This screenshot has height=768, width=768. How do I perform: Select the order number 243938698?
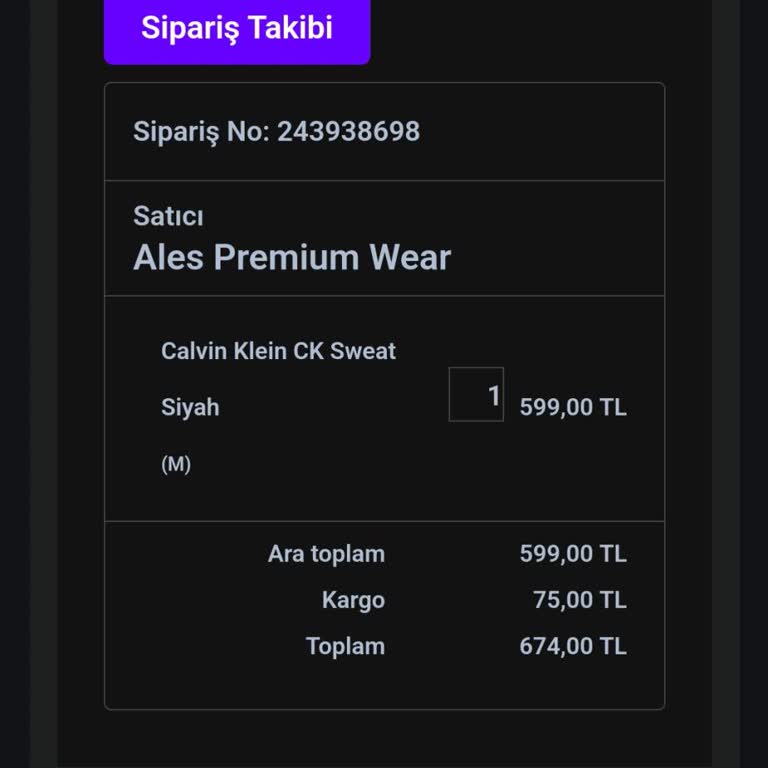tap(348, 131)
